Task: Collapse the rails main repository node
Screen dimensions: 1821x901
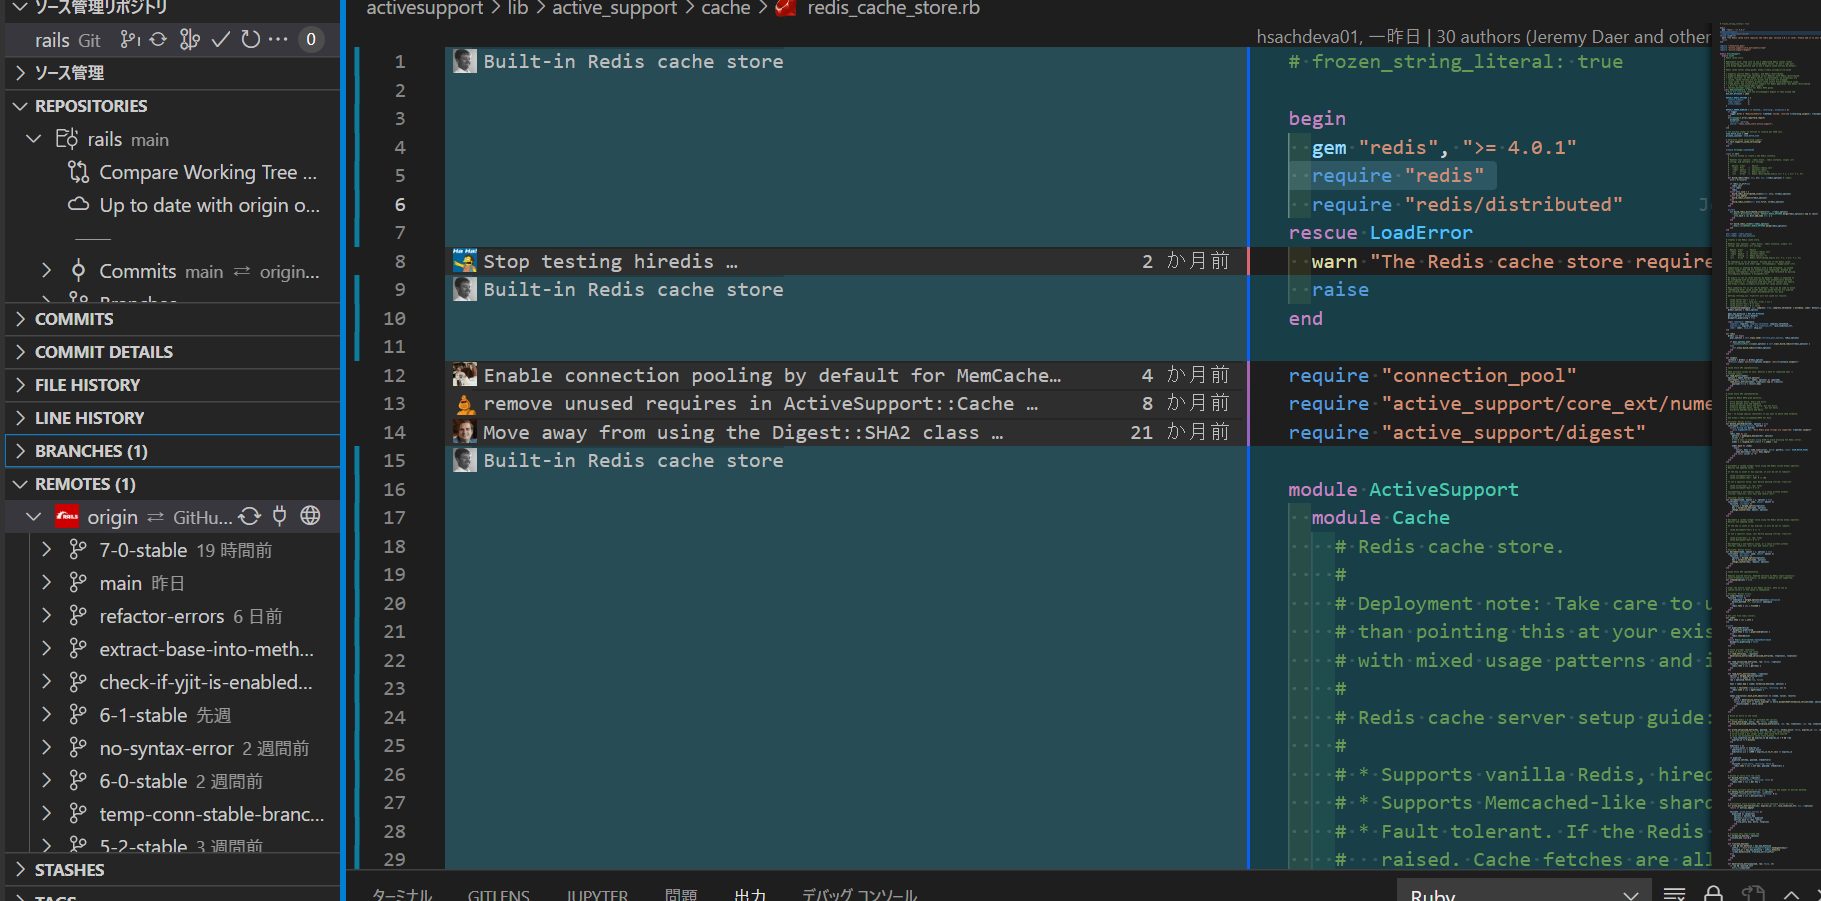Action: point(34,138)
